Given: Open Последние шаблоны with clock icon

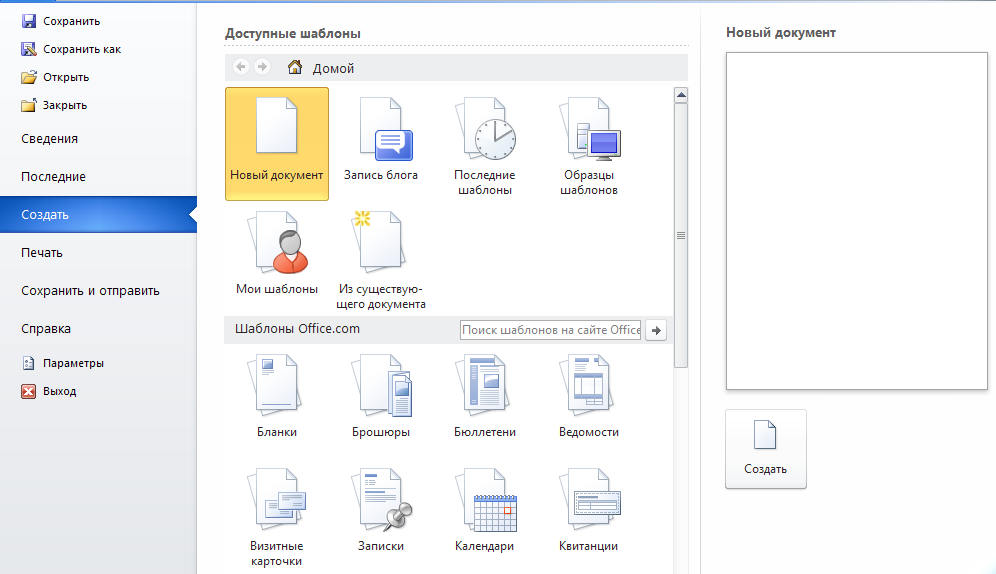Looking at the screenshot, I should pos(485,146).
